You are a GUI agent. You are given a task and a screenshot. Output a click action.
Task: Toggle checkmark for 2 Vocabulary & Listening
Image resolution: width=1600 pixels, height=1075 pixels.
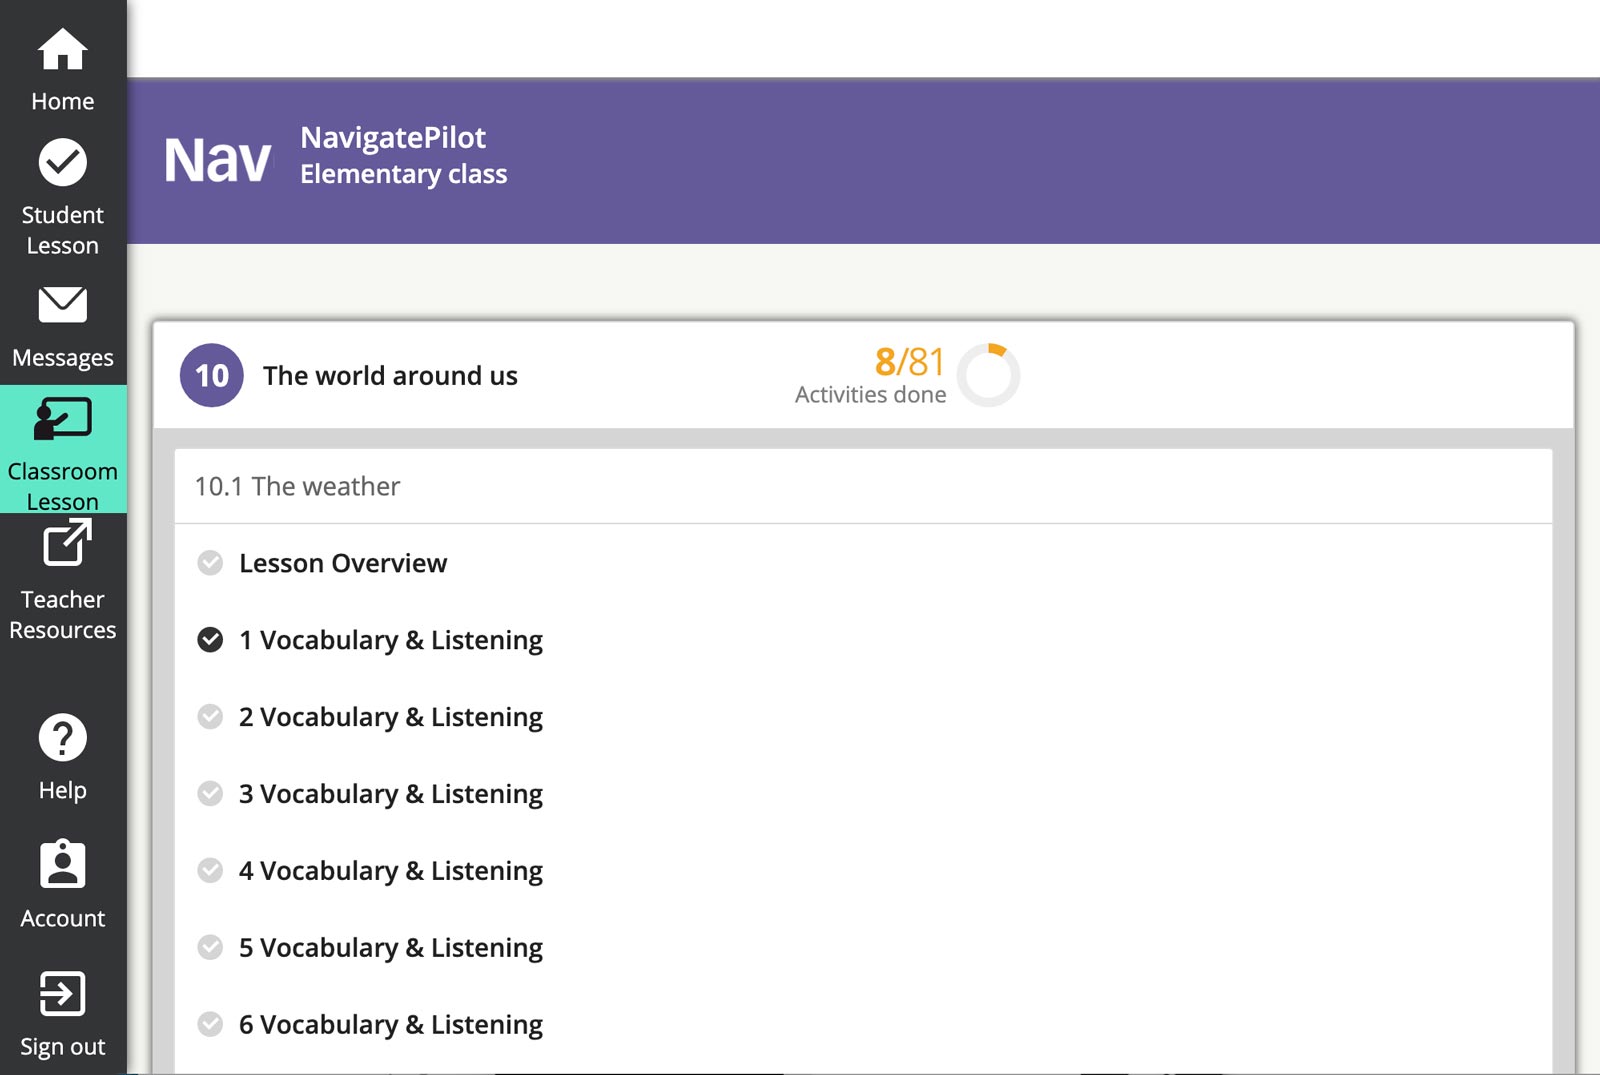210,717
